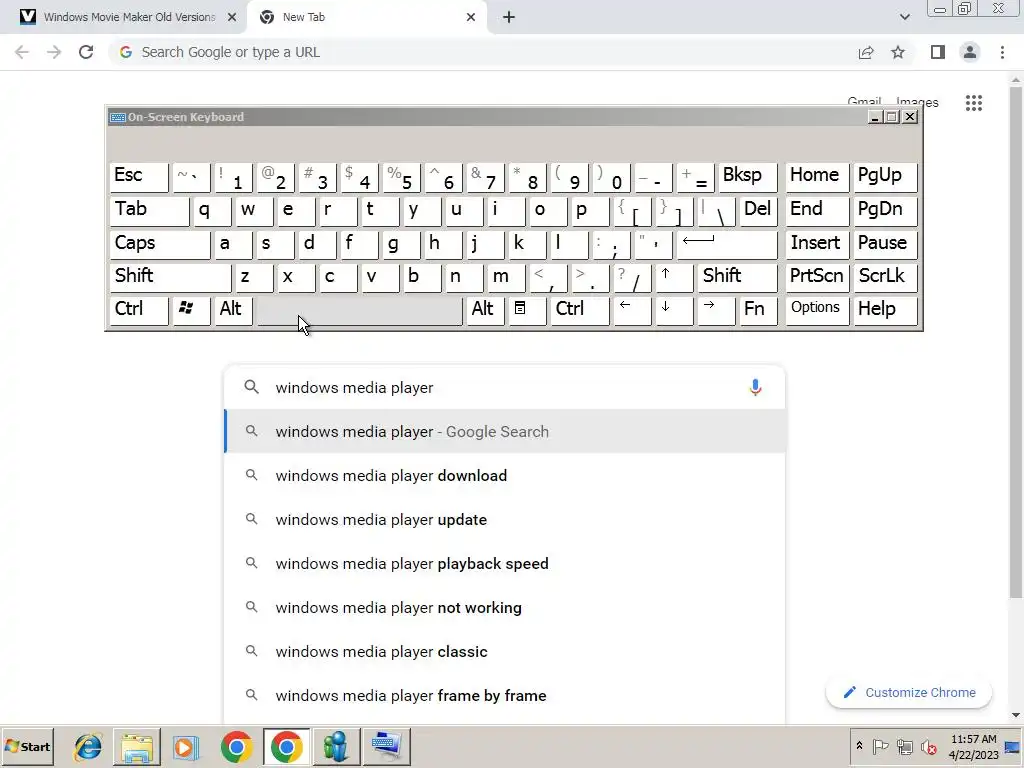Open the Windows Start menu
The image size is (1024, 768).
point(27,747)
